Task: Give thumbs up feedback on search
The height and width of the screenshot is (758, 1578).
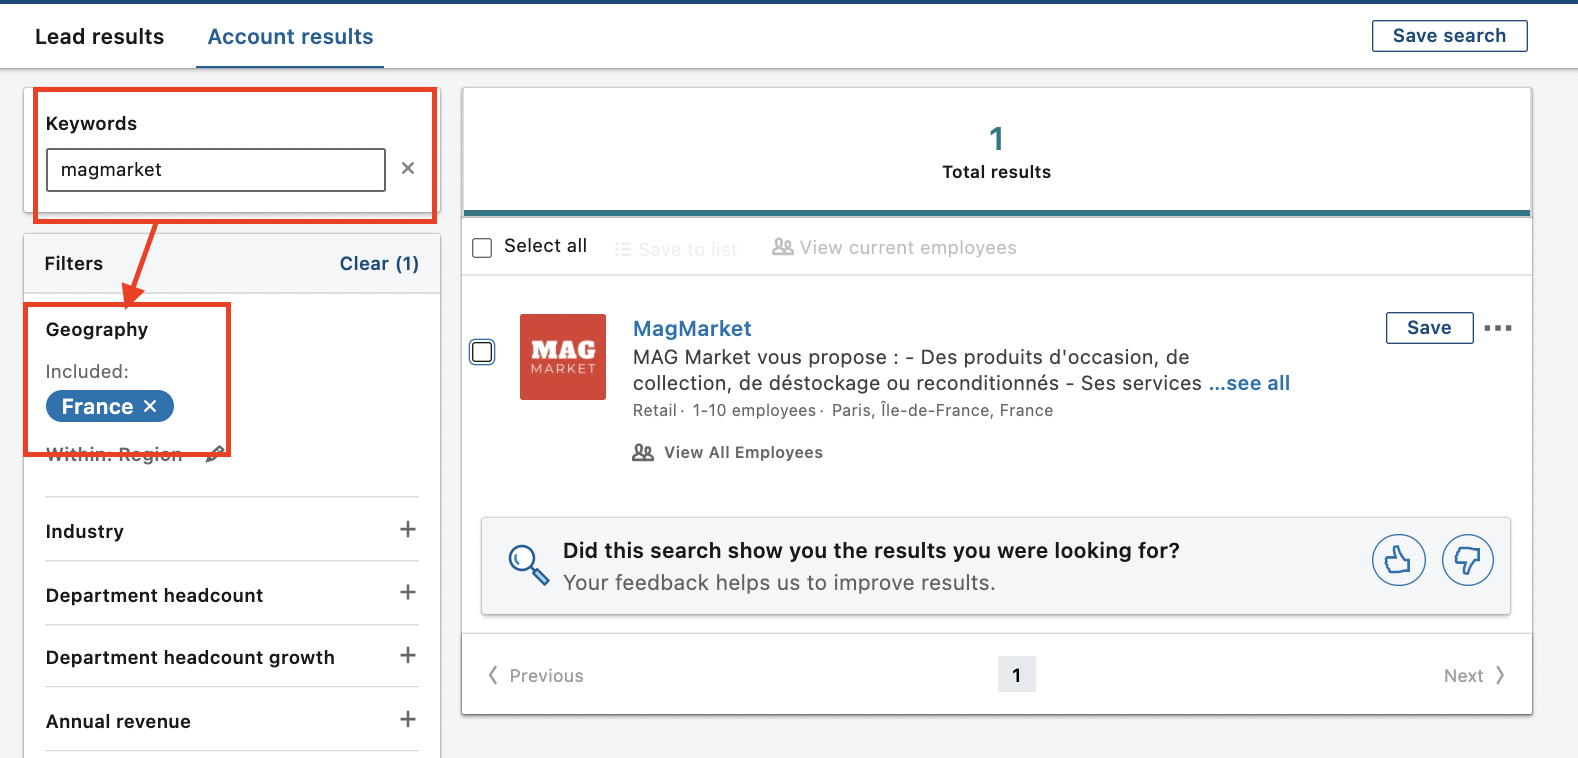Action: tap(1398, 560)
